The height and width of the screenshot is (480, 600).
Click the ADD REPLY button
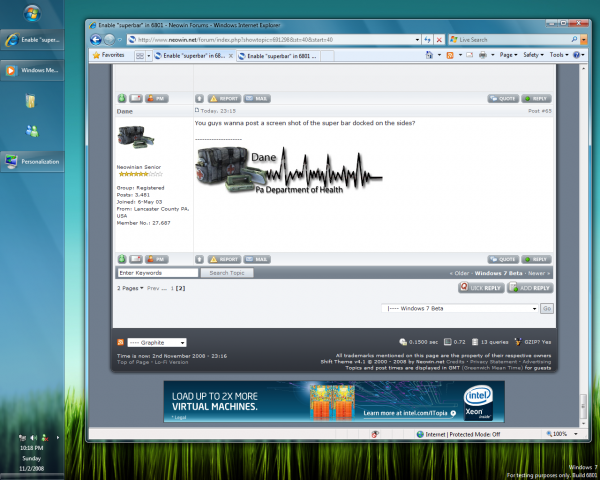[x=530, y=287]
